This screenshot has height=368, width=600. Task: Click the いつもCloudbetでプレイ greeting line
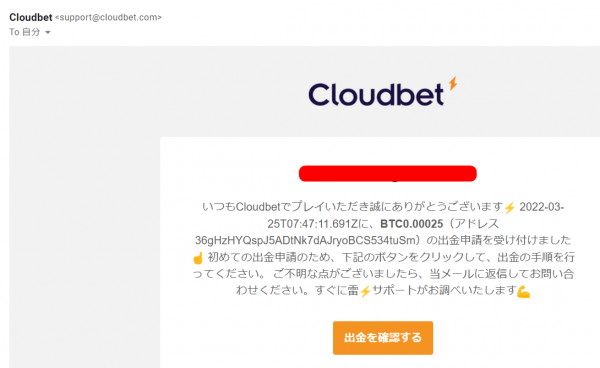352,207
